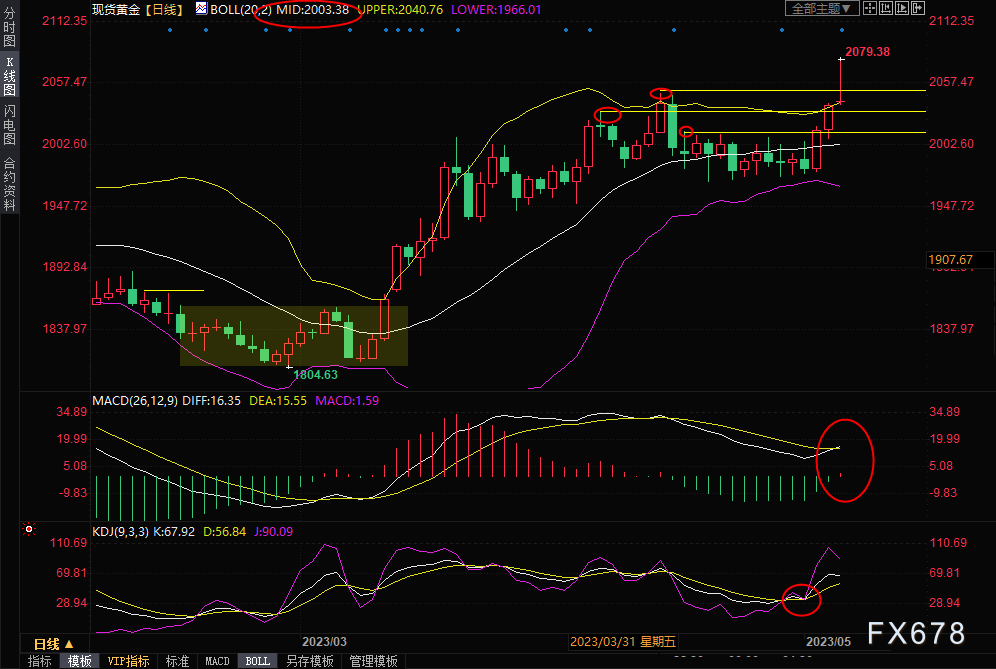The image size is (996, 669).
Task: Click the yellow highlighted consolidation box on chart
Action: 294,335
